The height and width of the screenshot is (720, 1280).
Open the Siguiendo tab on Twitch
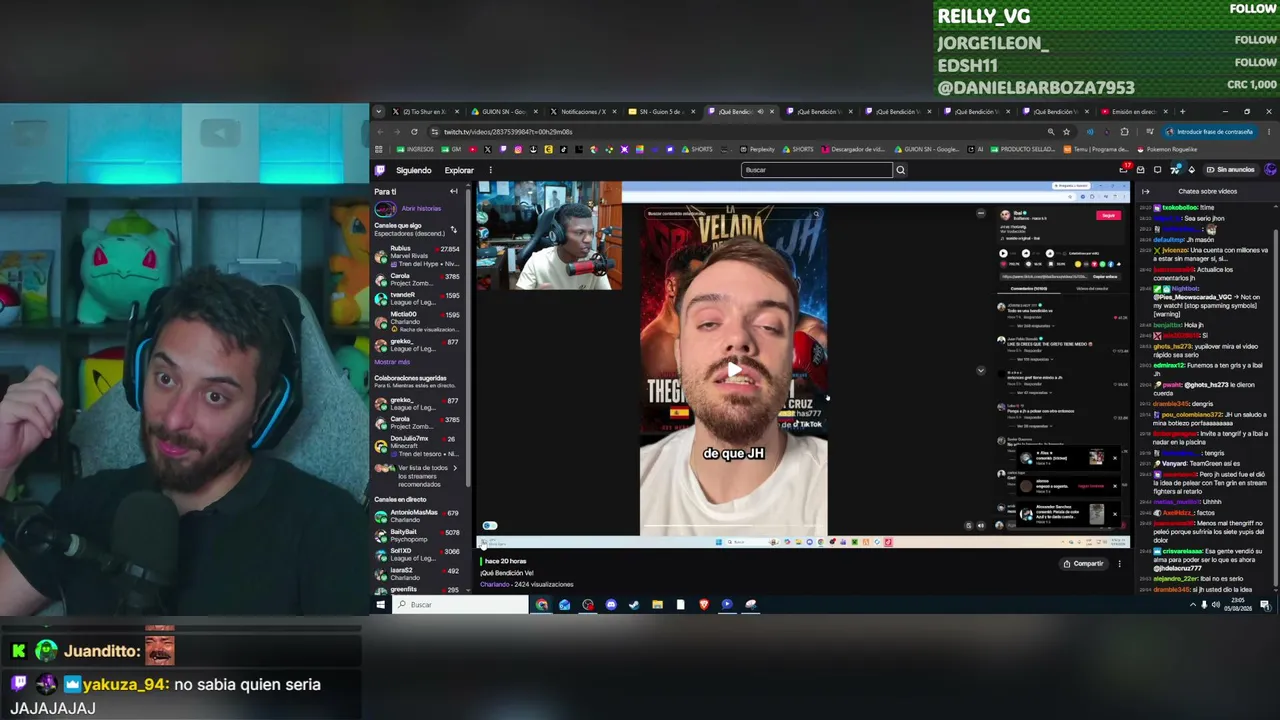[414, 170]
